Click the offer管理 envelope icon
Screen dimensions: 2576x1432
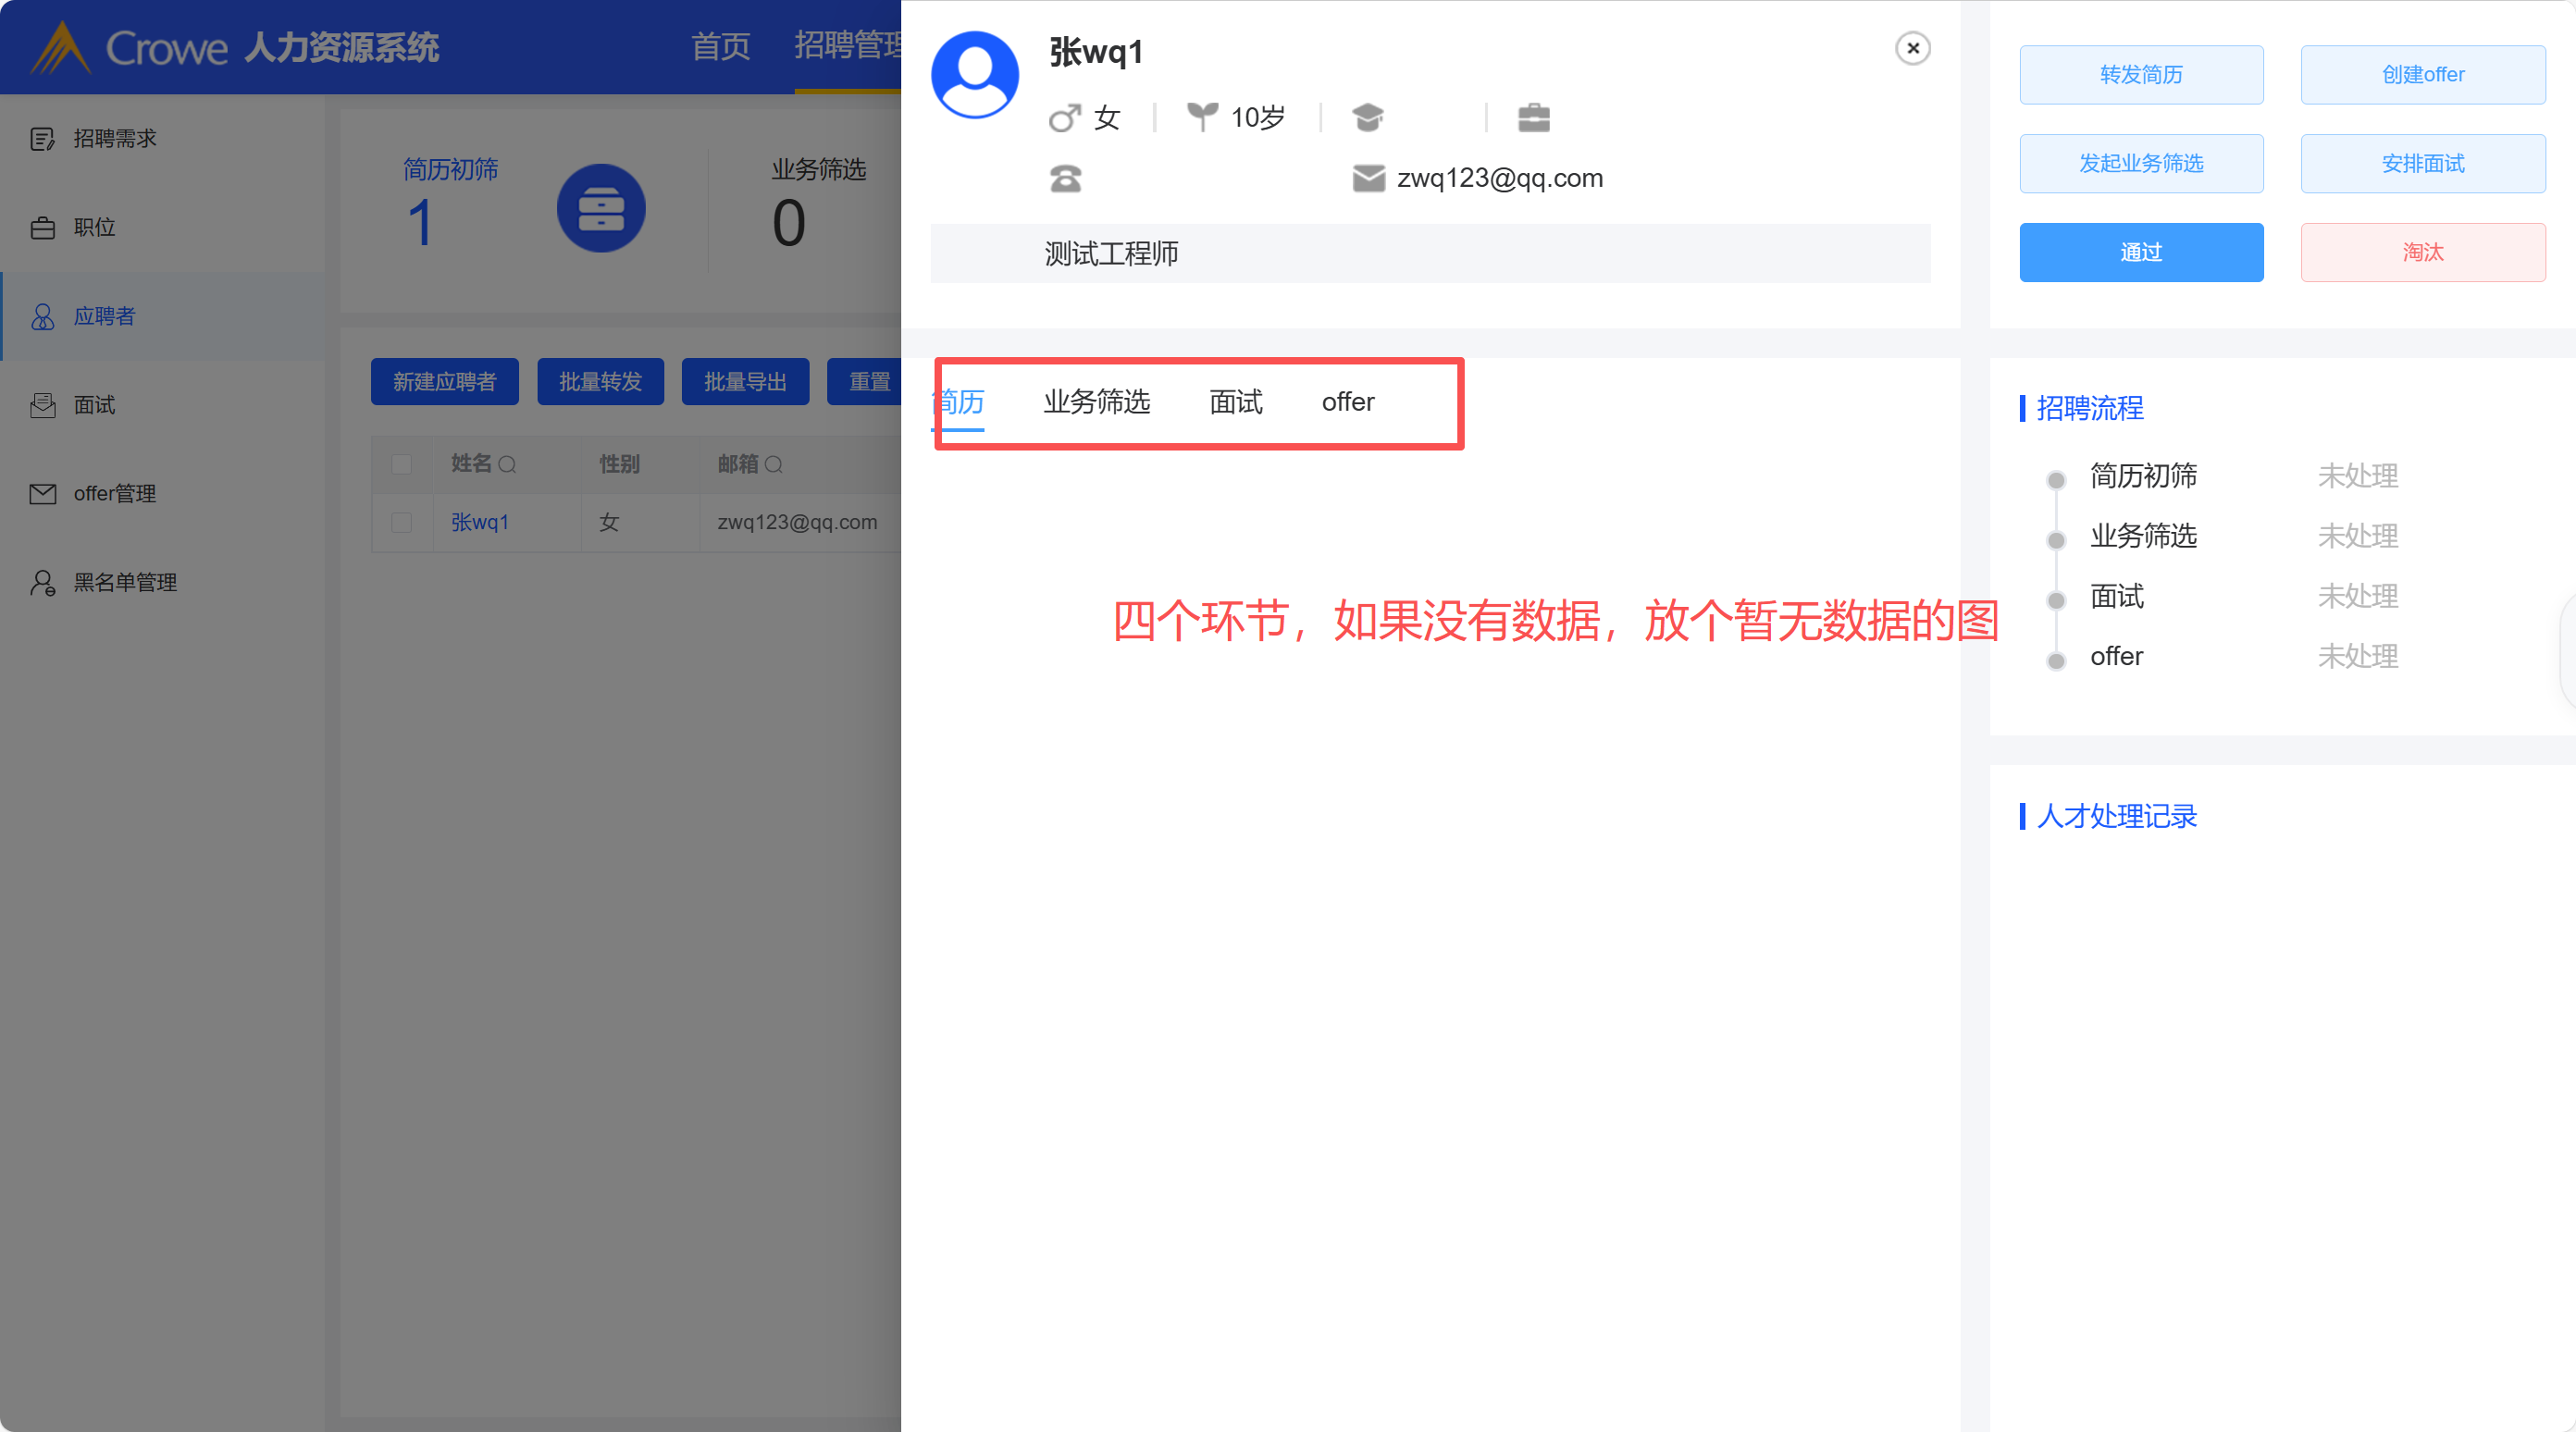click(42, 494)
